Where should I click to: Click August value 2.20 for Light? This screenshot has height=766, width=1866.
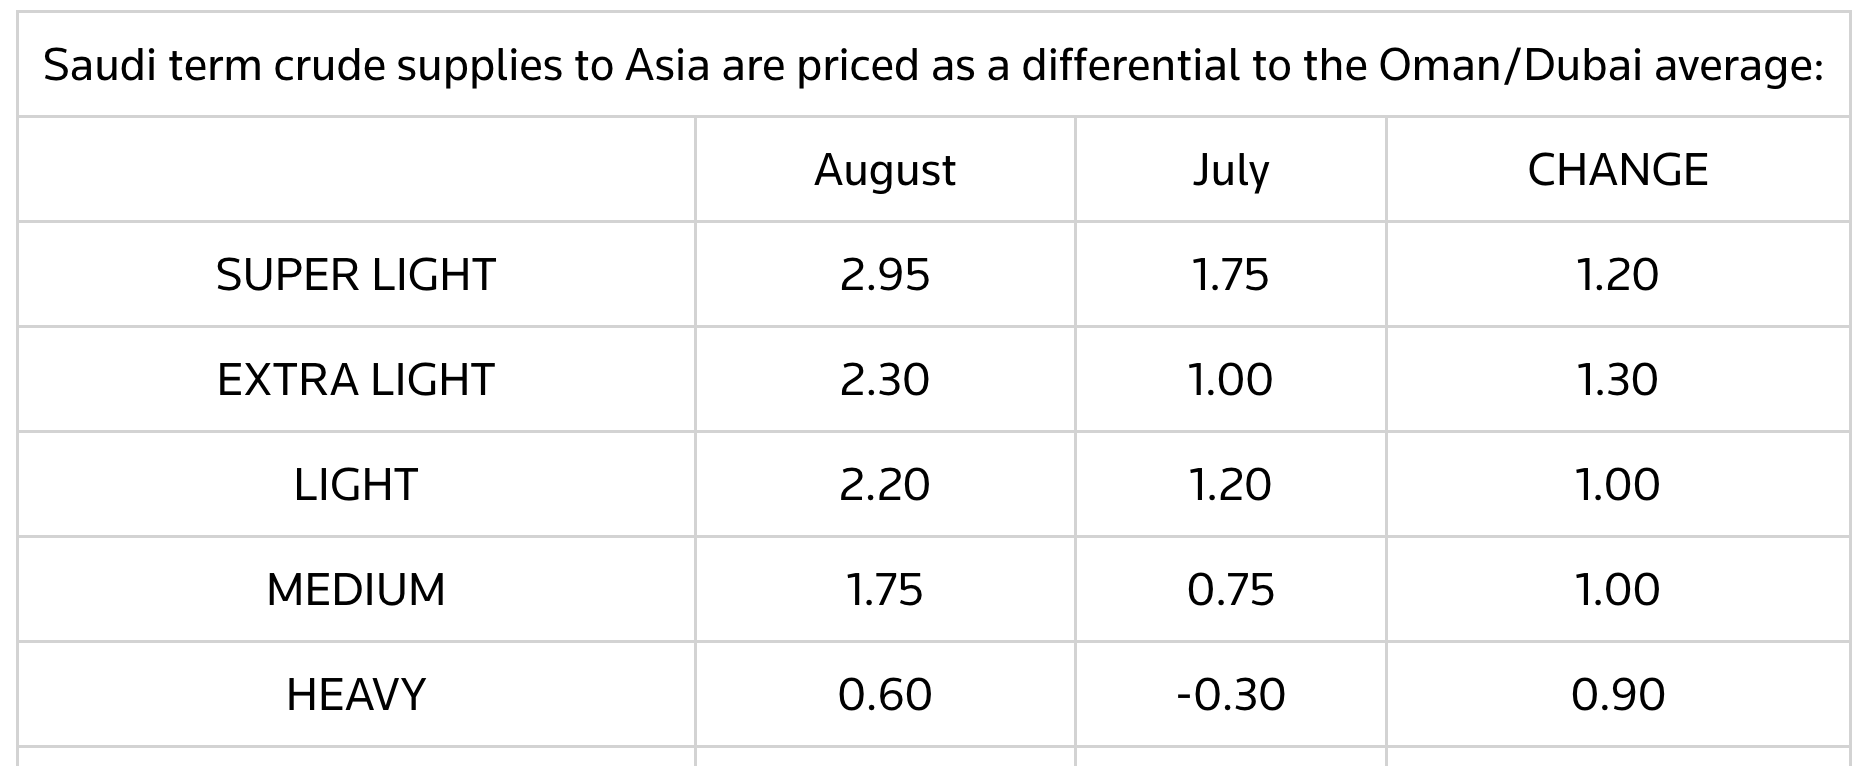coord(885,485)
